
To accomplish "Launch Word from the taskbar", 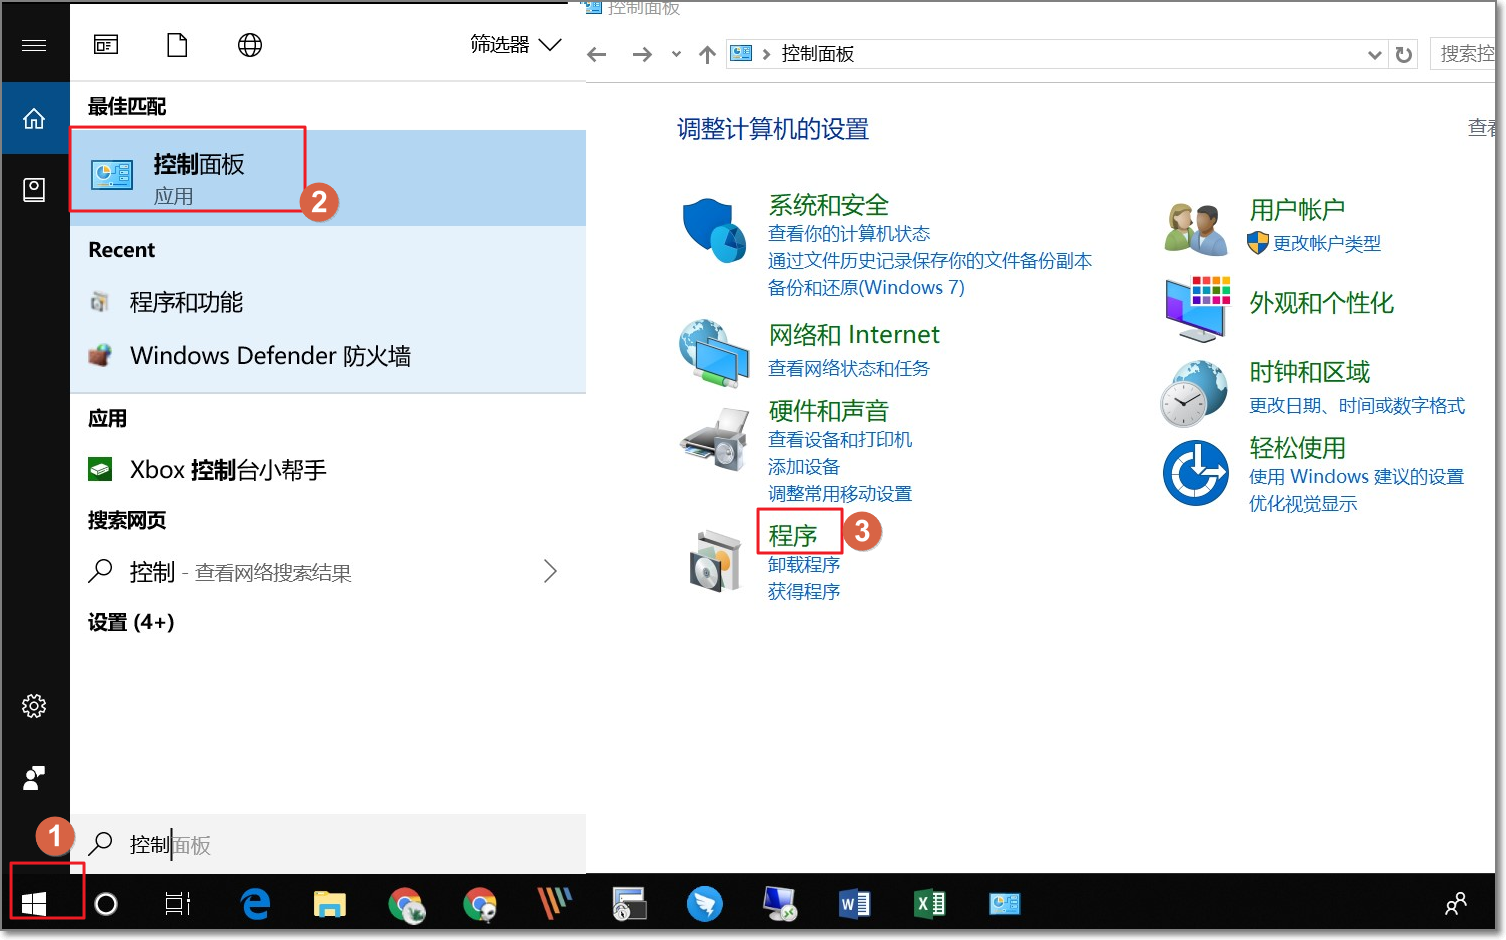I will [x=854, y=904].
